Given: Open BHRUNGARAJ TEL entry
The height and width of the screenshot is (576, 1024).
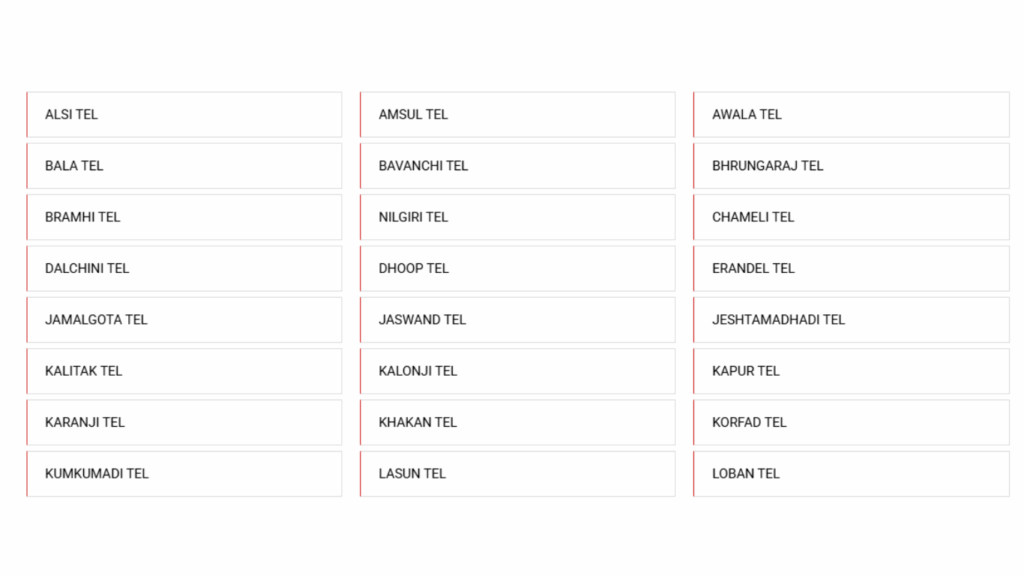Looking at the screenshot, I should 851,166.
